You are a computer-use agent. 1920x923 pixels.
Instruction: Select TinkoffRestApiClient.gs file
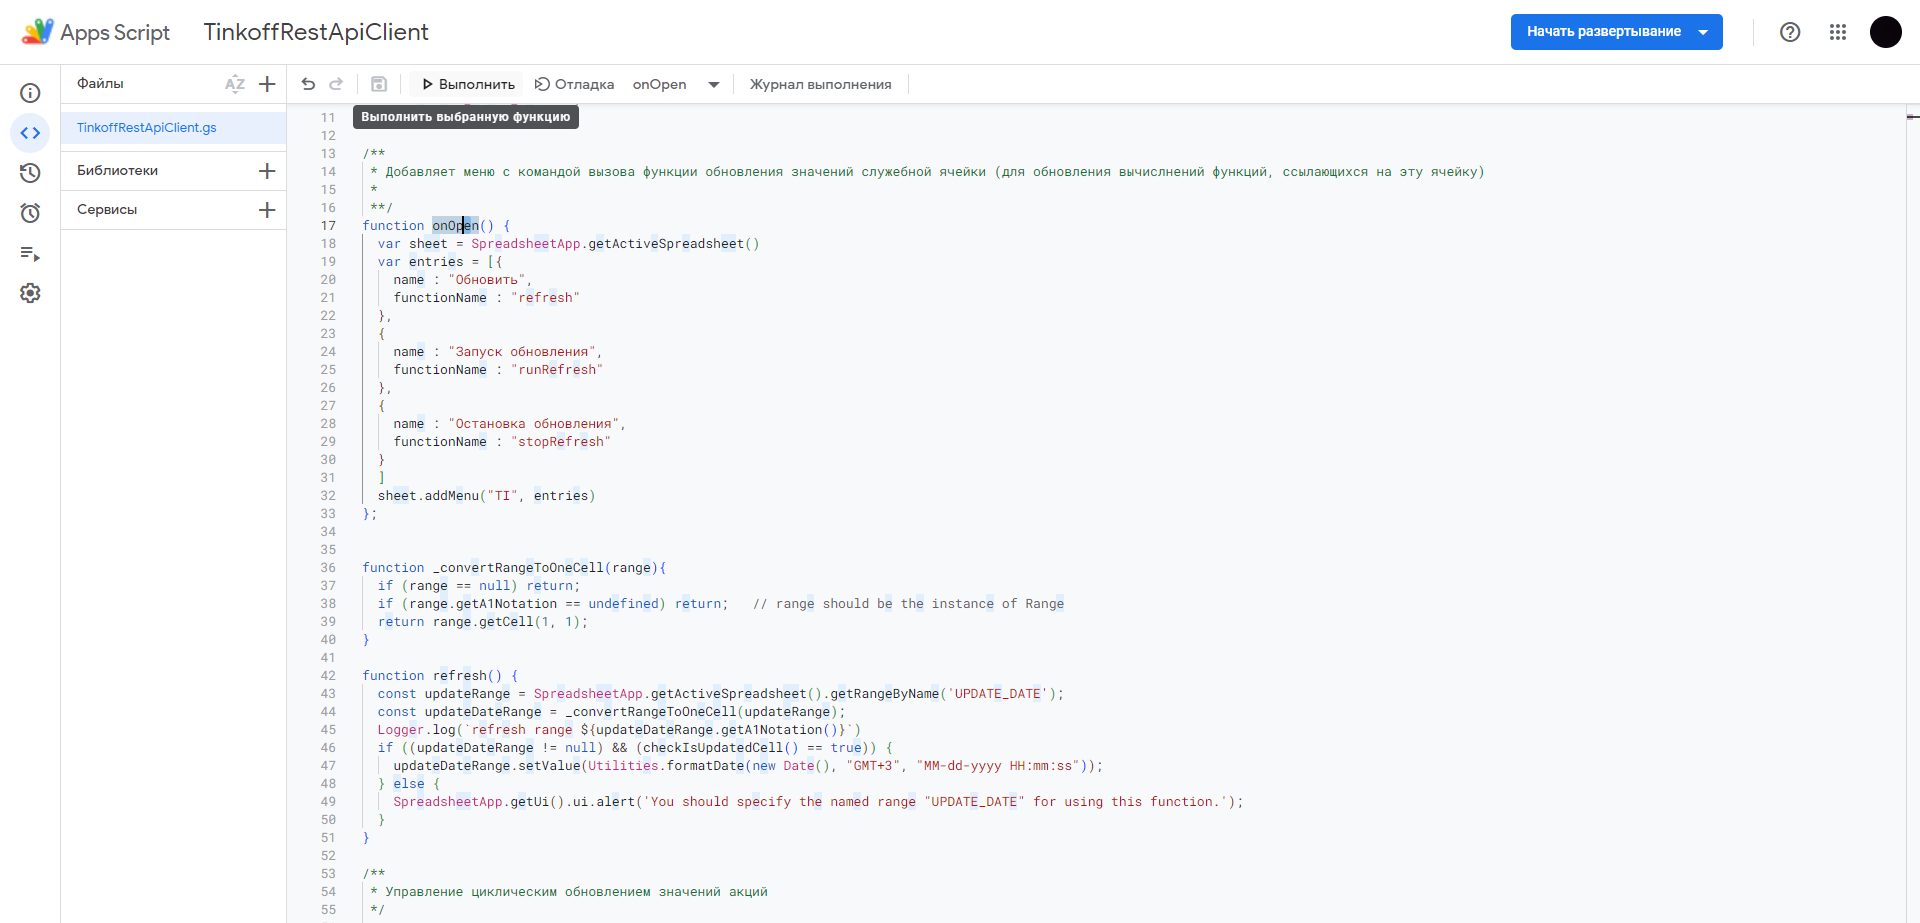coord(174,128)
